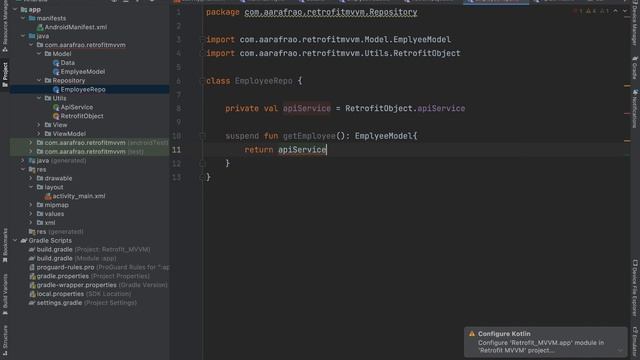Collapse the manifests folder
Screen dimensions: 640x360
23,18
